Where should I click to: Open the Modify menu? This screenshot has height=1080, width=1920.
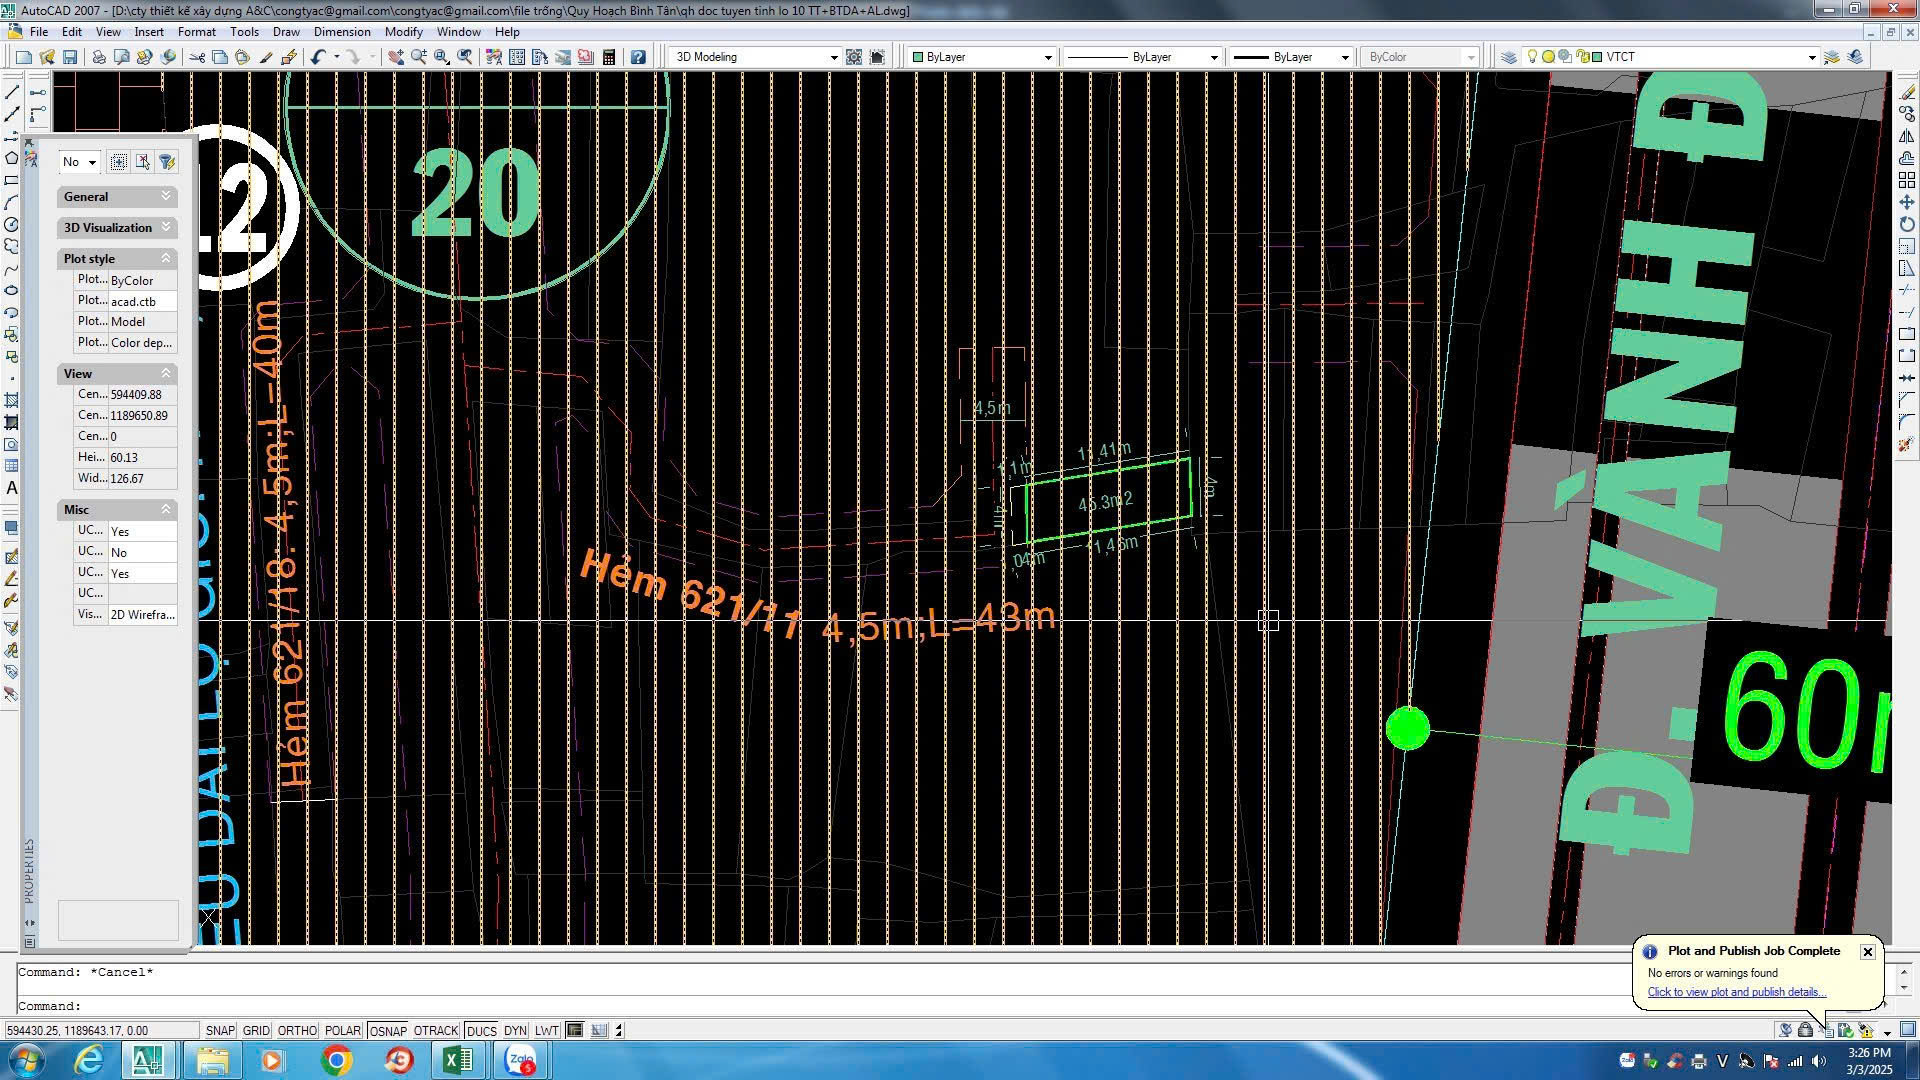tap(404, 32)
